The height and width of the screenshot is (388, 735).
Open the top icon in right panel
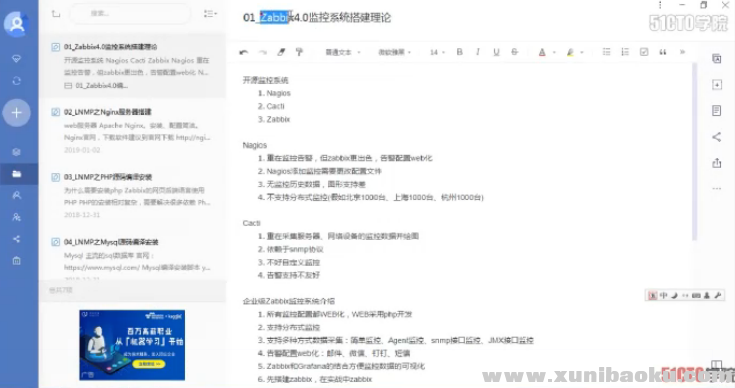coord(717,59)
